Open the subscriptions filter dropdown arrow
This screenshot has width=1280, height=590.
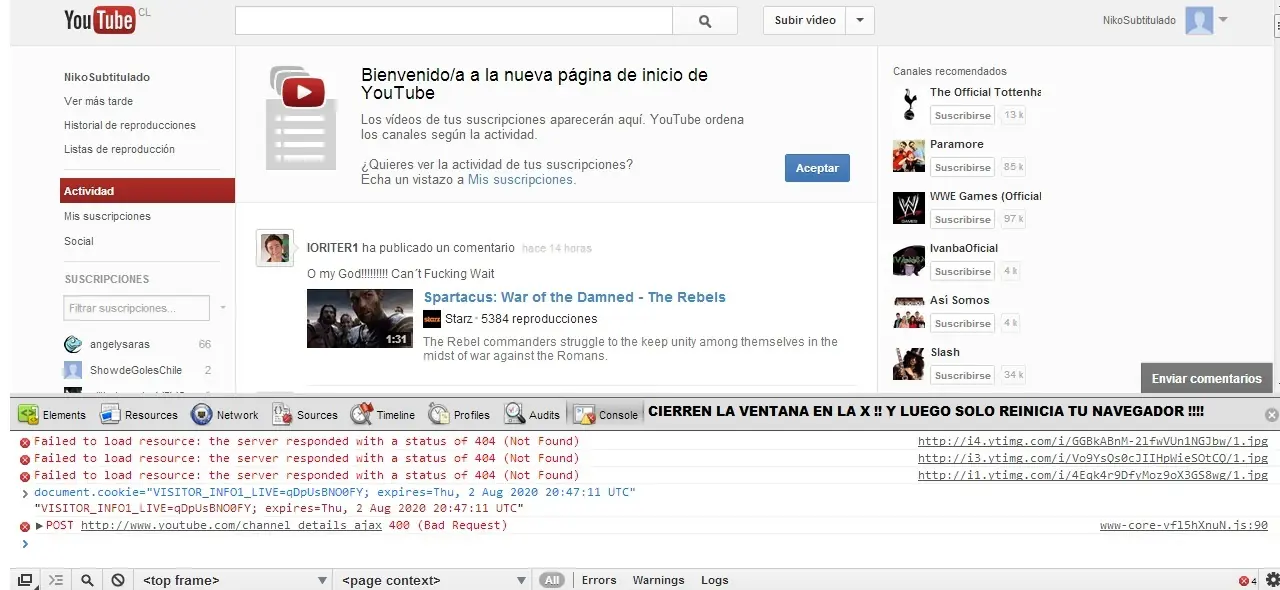click(x=223, y=308)
